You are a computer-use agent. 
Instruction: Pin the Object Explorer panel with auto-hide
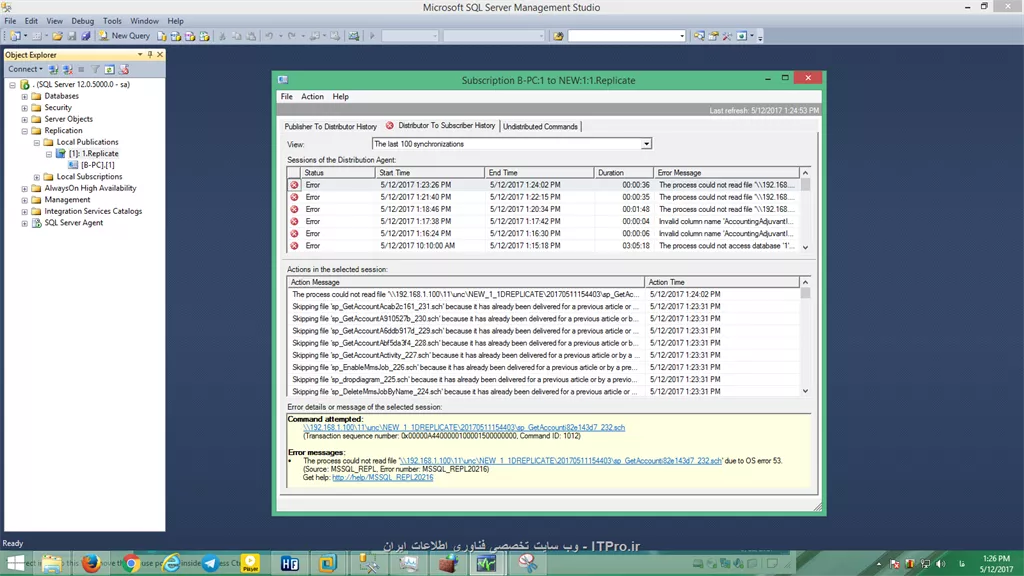pos(150,55)
